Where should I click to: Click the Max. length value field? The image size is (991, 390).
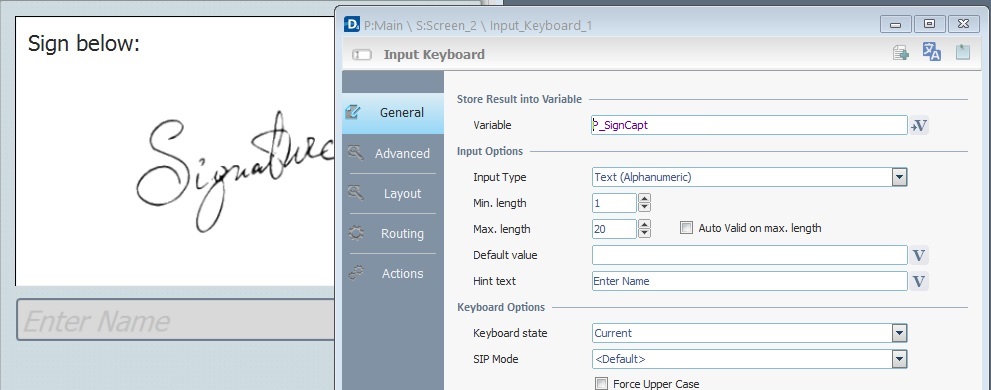(614, 229)
